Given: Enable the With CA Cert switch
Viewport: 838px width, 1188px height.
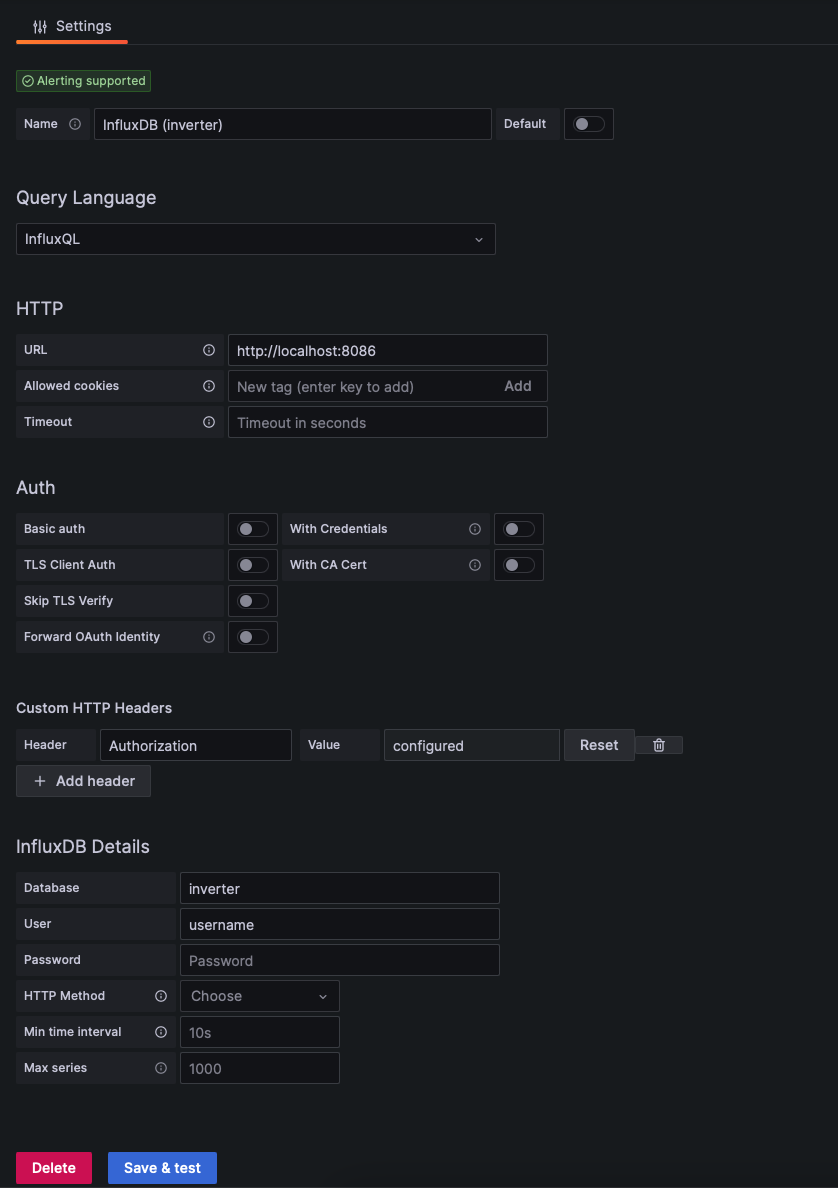Looking at the screenshot, I should pyautogui.click(x=519, y=565).
